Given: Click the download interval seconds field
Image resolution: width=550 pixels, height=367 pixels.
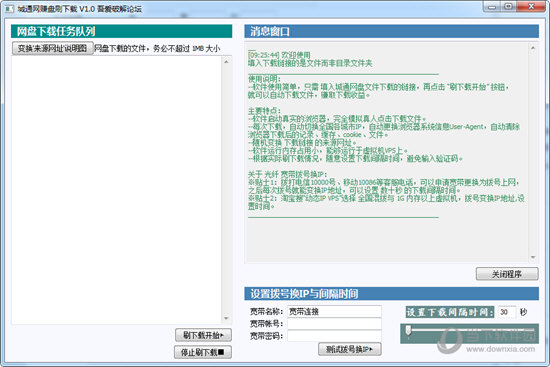Looking at the screenshot, I should 507,312.
